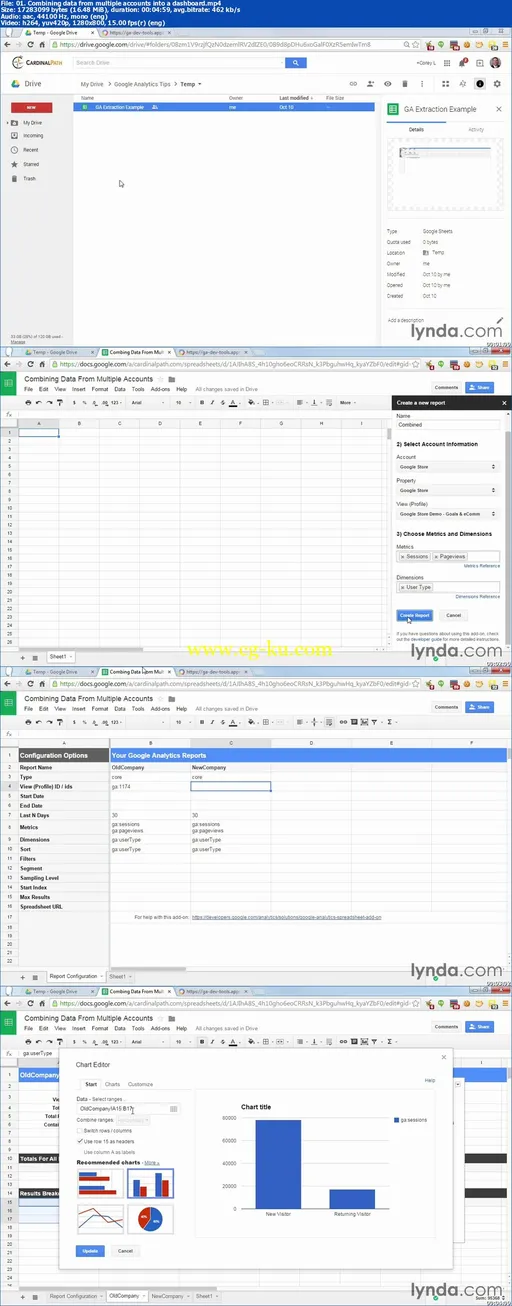
Task: Open the developers.google.com help link in Report Configuration sheet
Action: (x=286, y=916)
